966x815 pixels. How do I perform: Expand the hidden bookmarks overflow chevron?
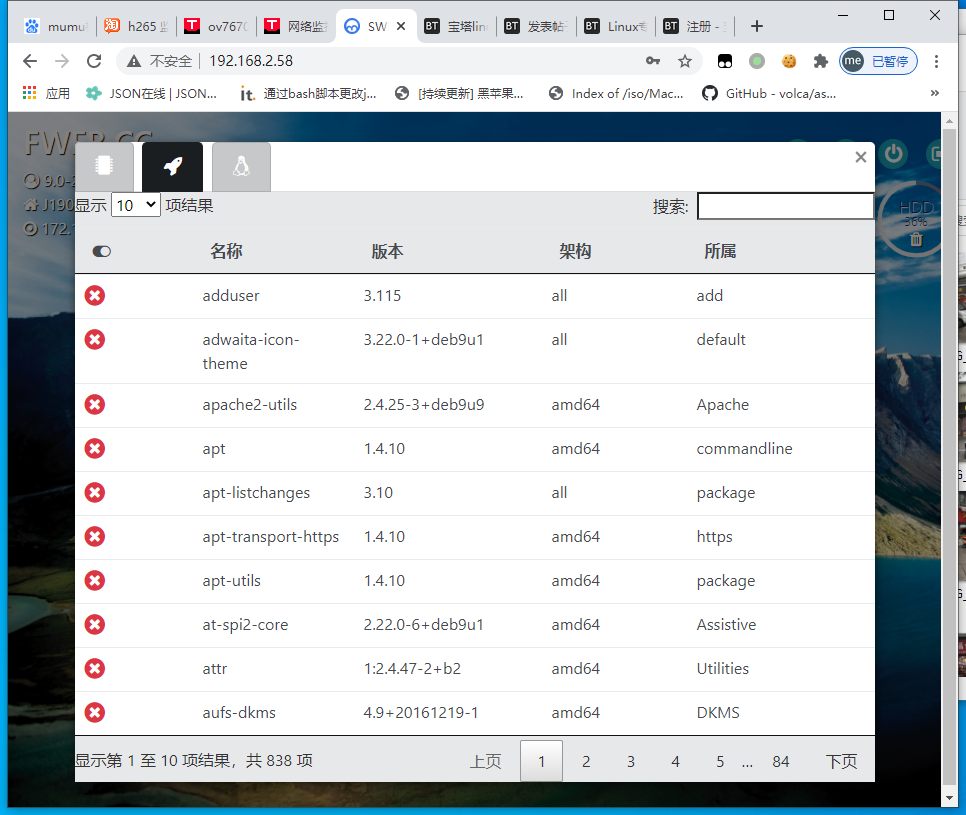click(x=935, y=93)
